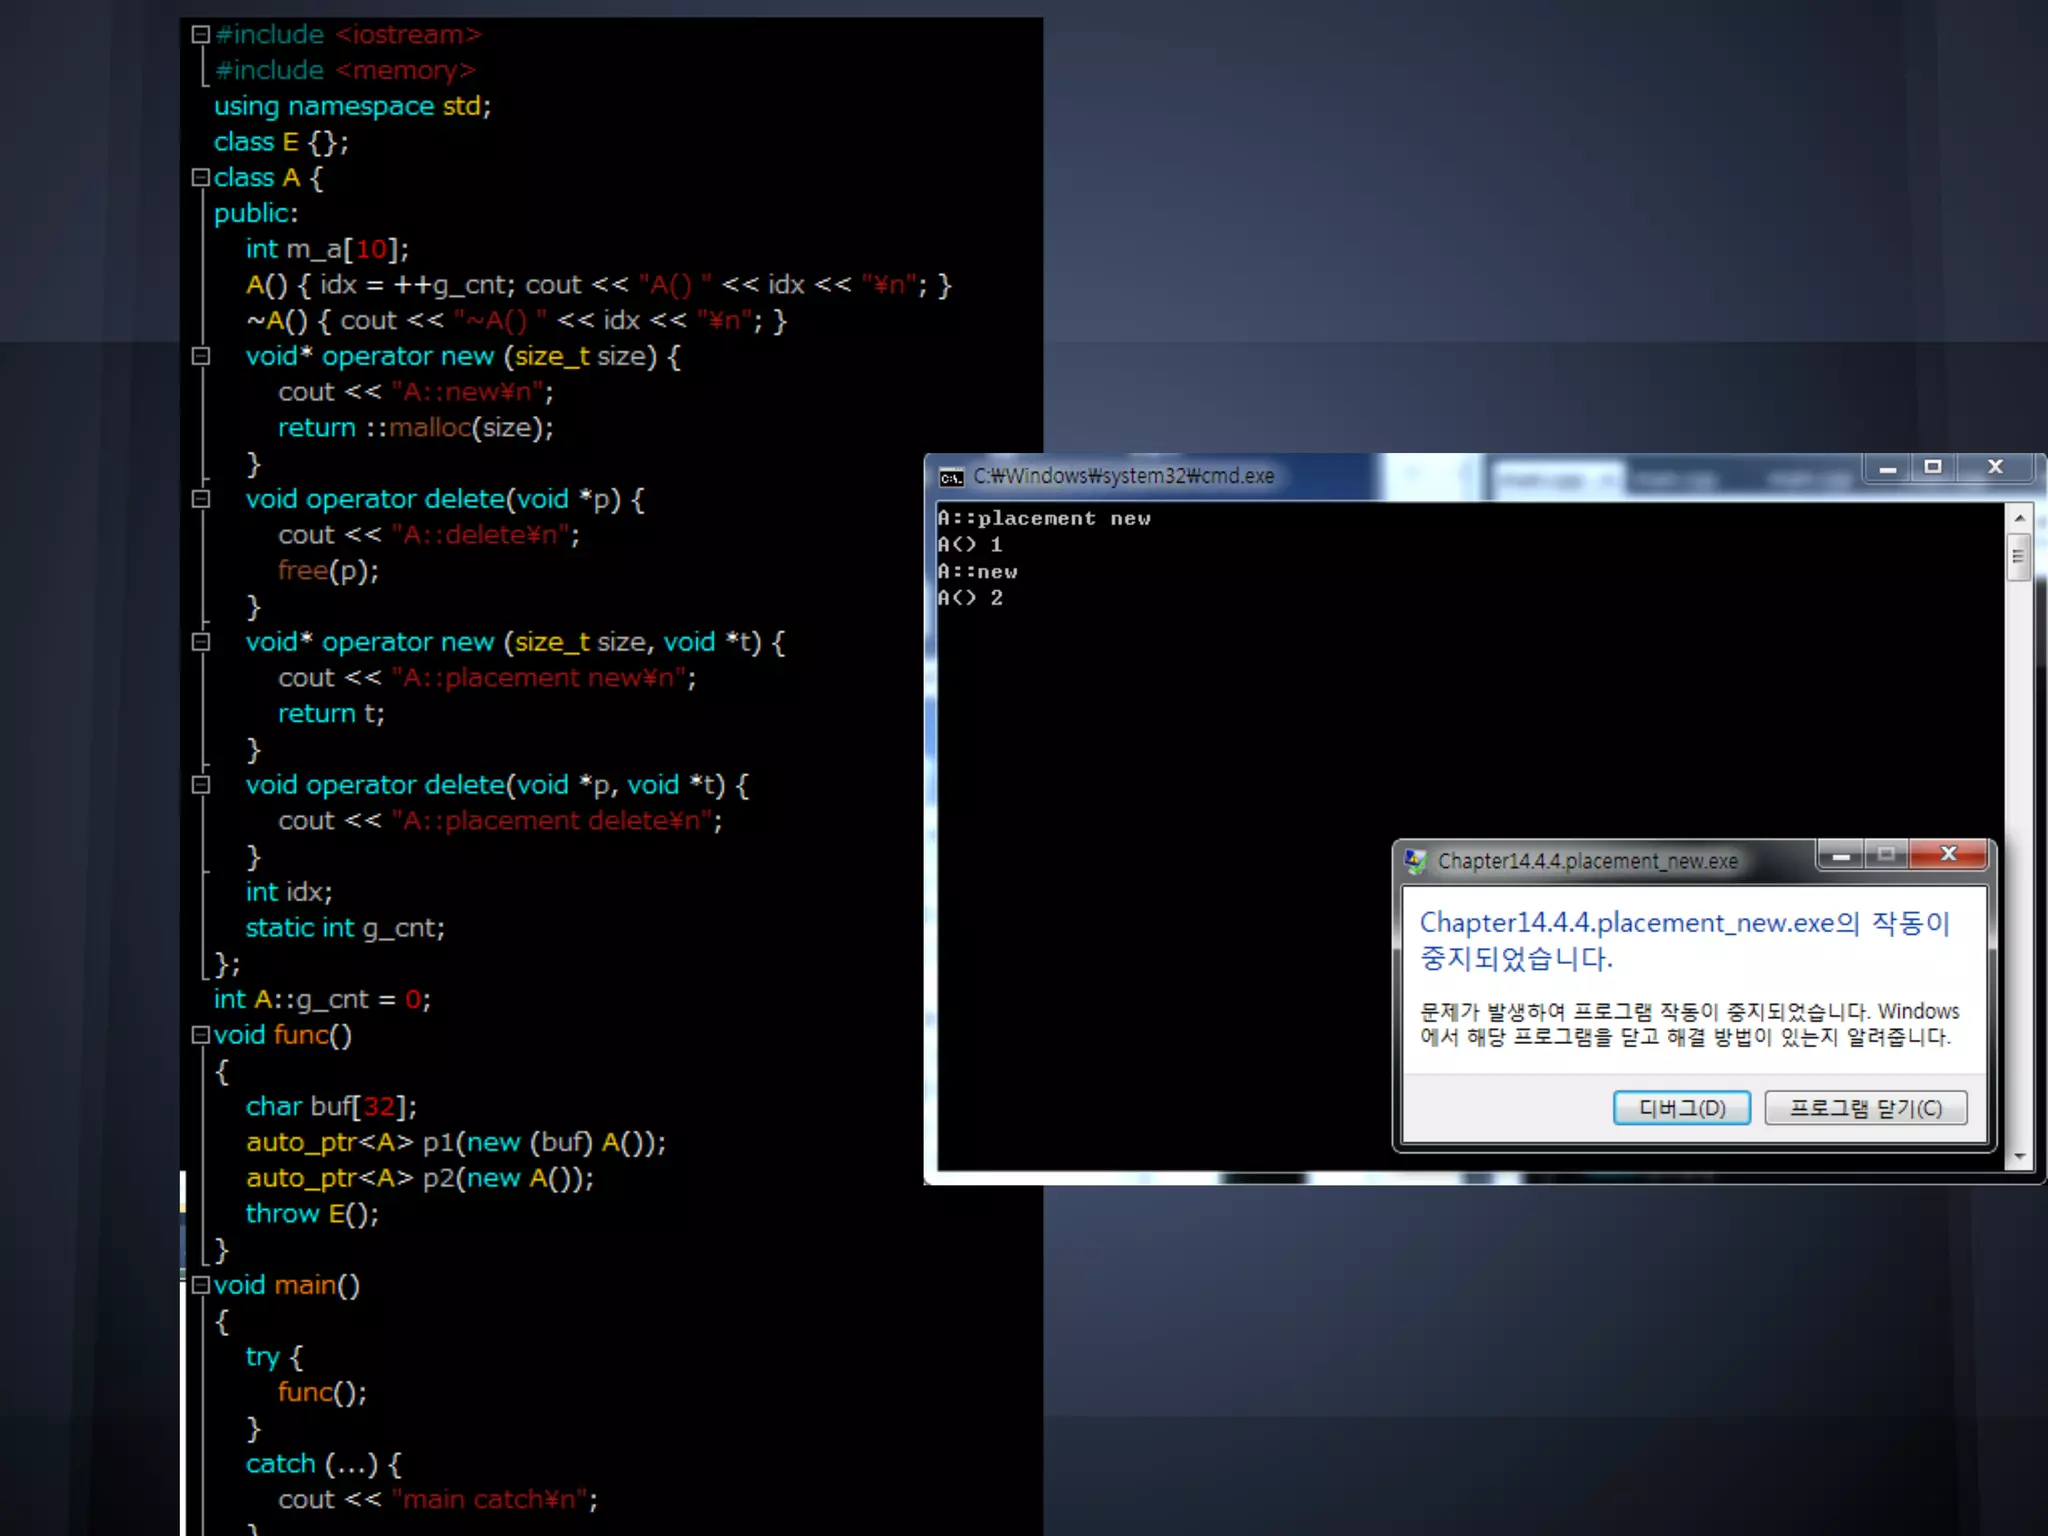Collapse placement operator delete fold marker

pos(201,785)
